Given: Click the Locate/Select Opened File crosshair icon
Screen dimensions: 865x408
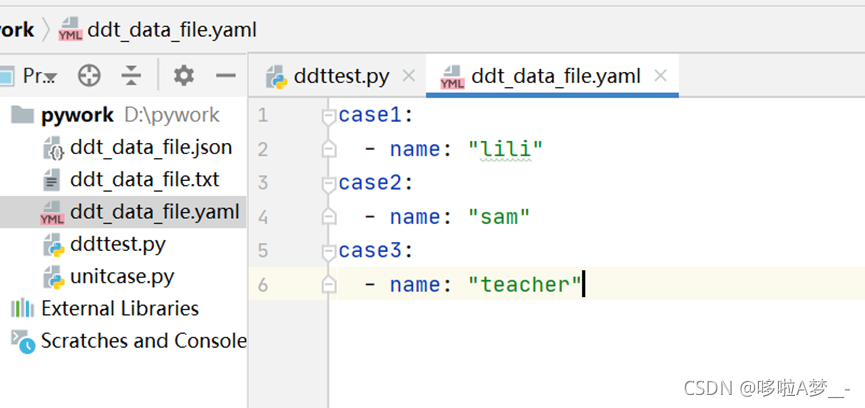Looking at the screenshot, I should pyautogui.click(x=89, y=76).
